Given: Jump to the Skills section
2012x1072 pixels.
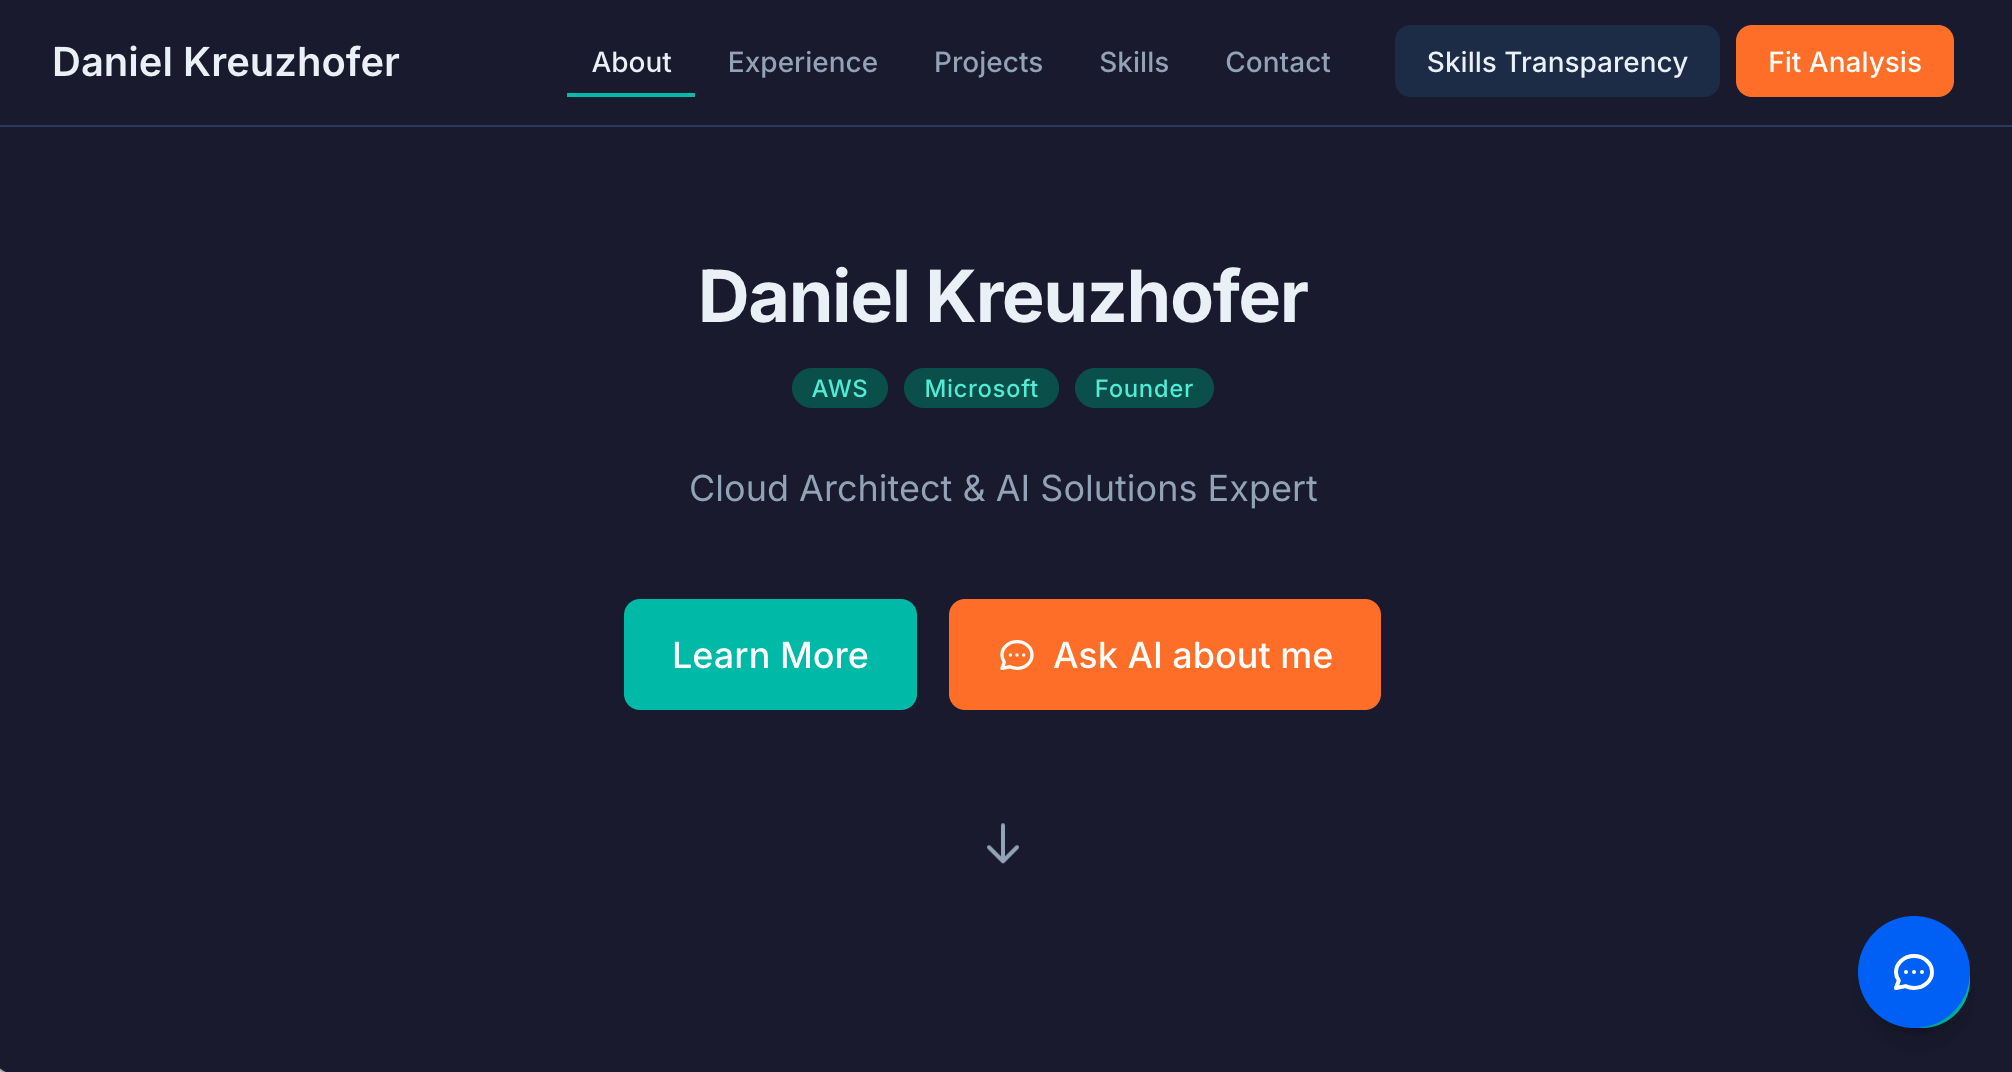Looking at the screenshot, I should [x=1133, y=62].
